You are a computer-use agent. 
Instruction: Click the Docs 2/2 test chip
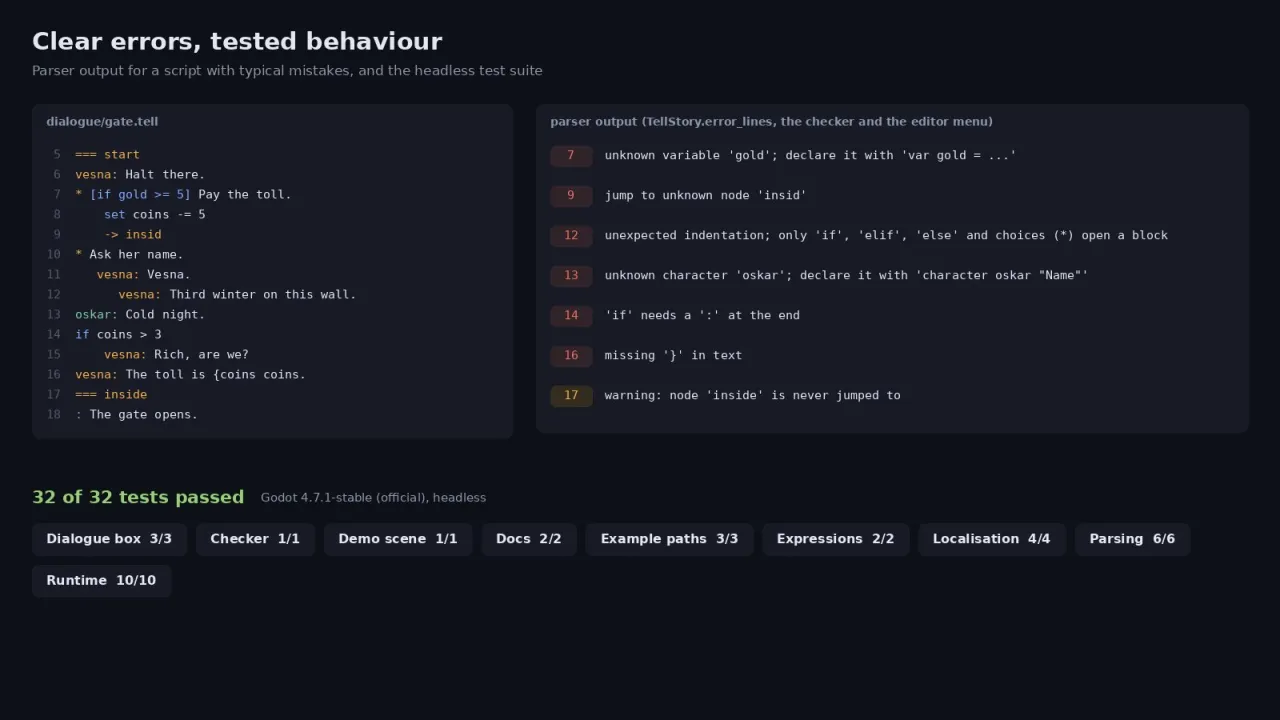[529, 539]
